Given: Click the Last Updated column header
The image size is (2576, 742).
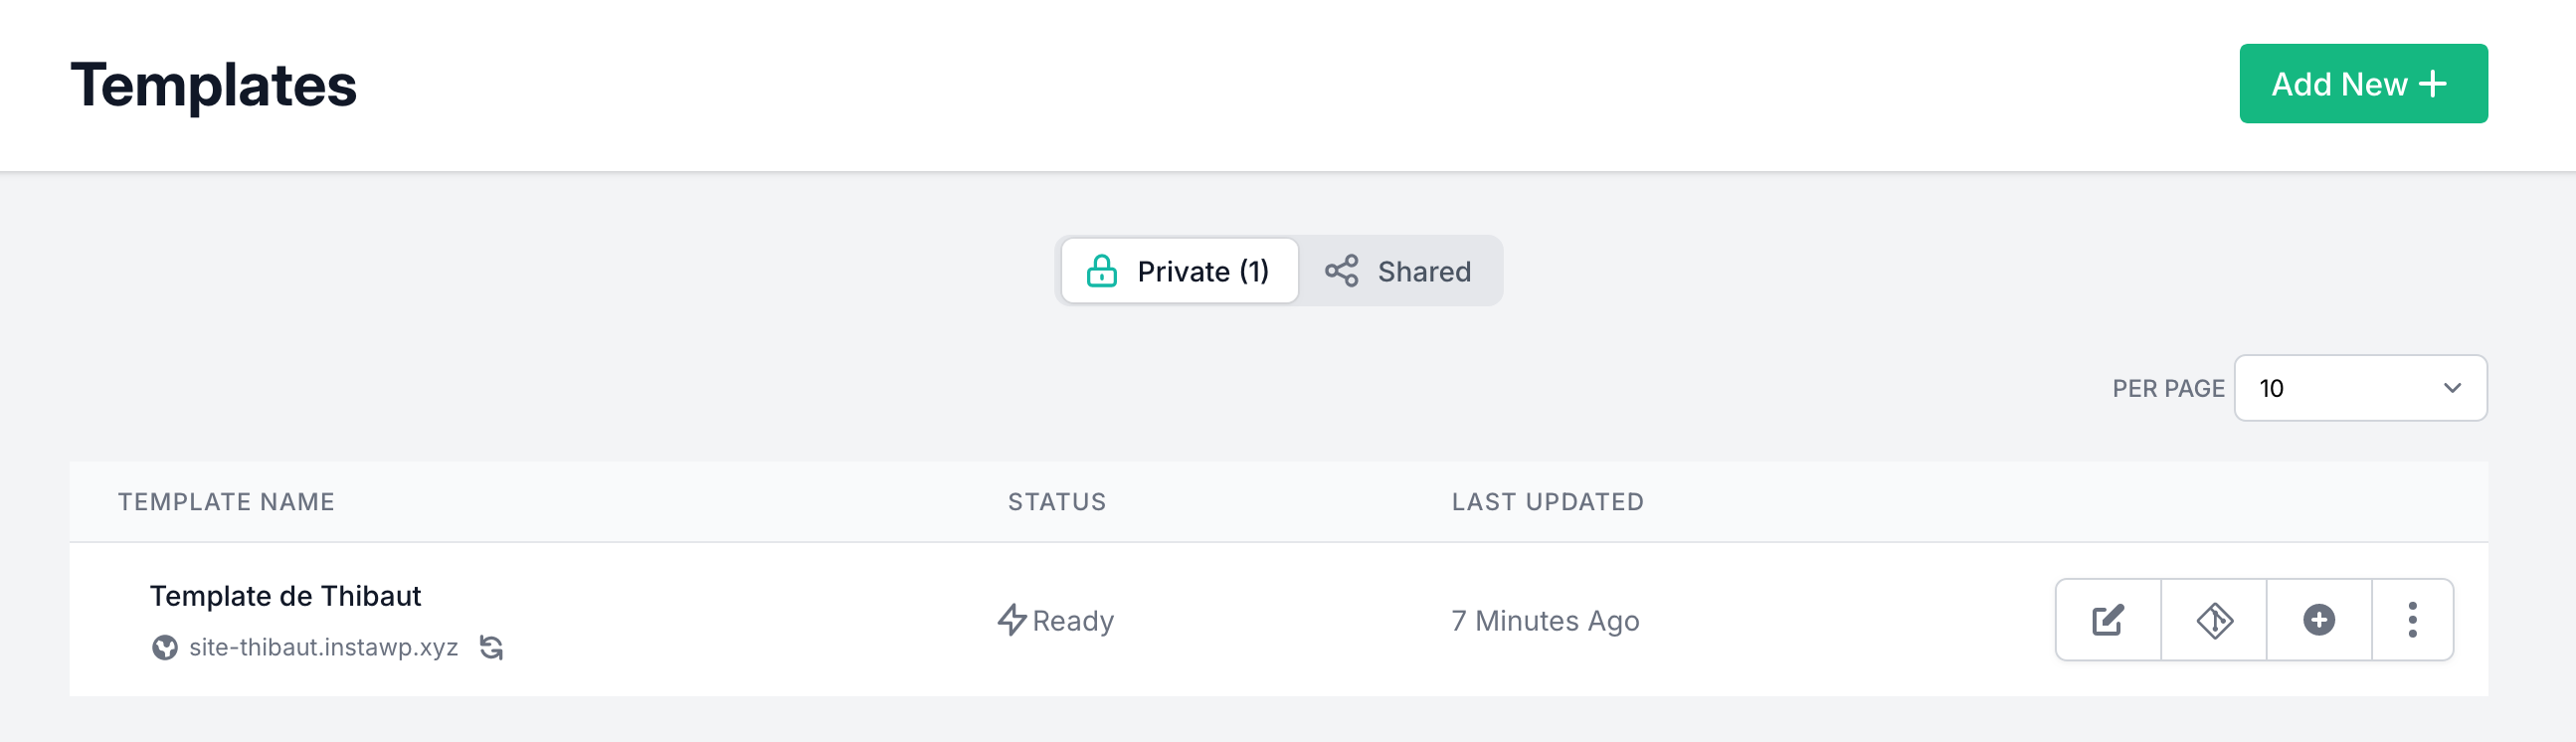Looking at the screenshot, I should 1546,501.
